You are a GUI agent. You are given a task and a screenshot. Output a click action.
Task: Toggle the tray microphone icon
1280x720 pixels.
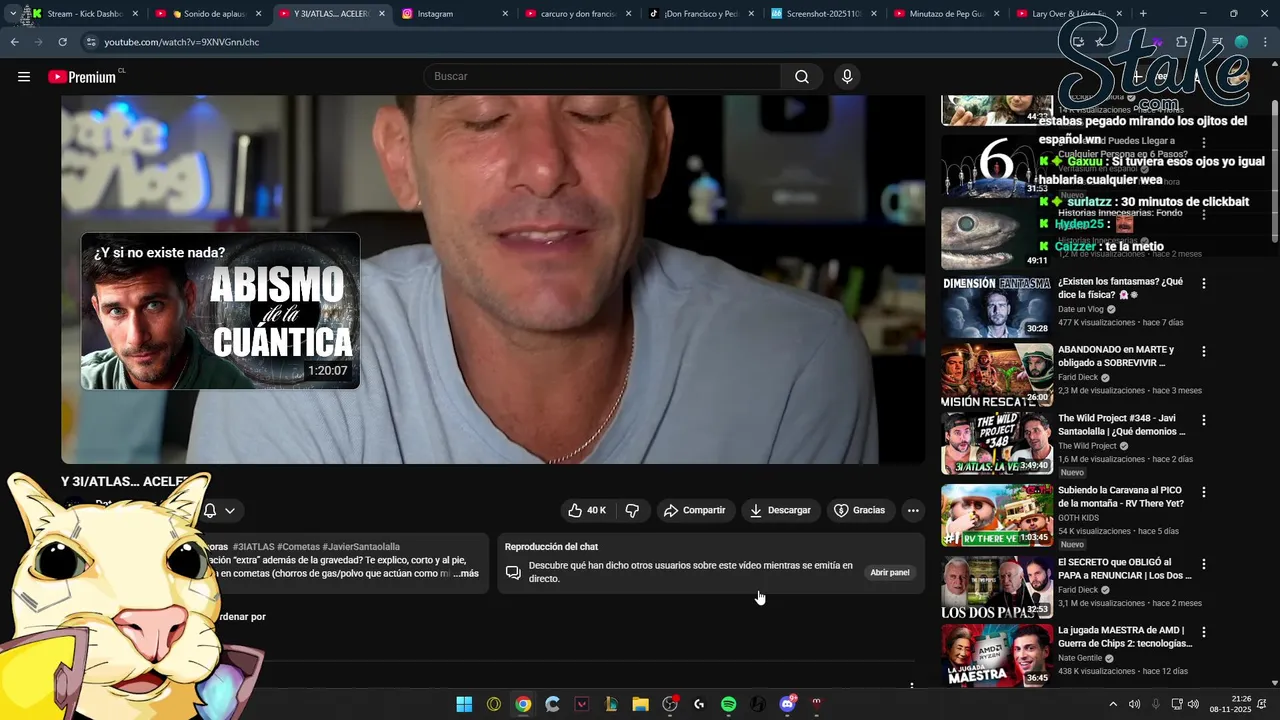point(1156,704)
